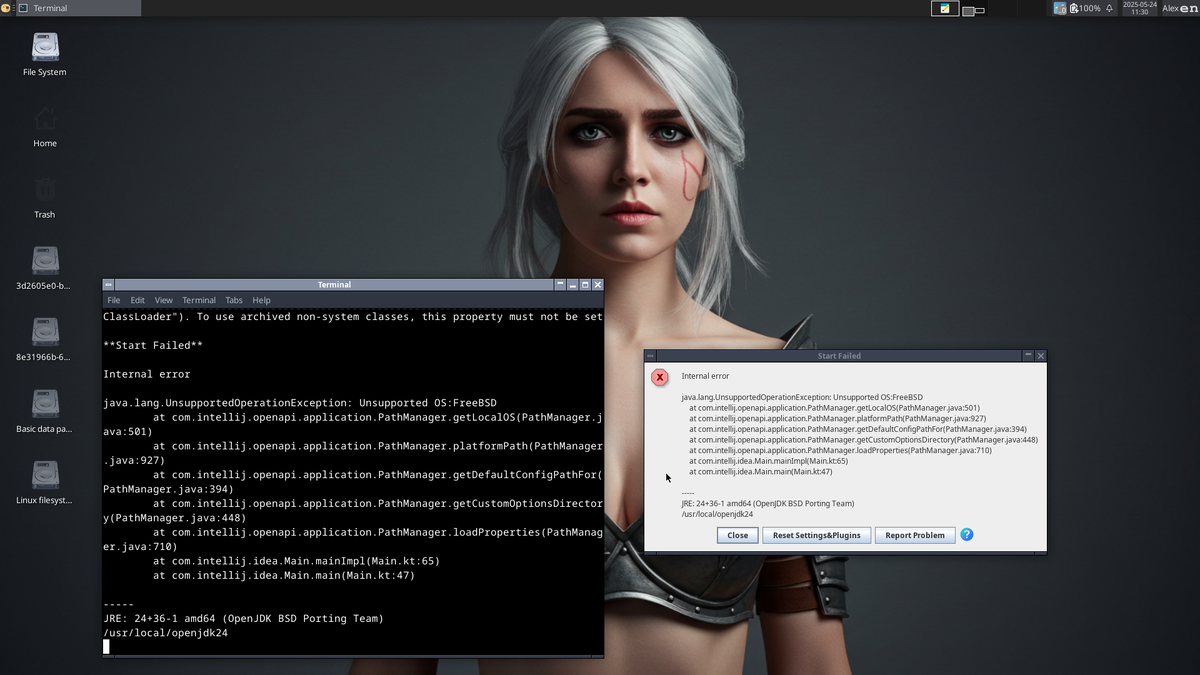Click the Report Problem button

[915, 535]
